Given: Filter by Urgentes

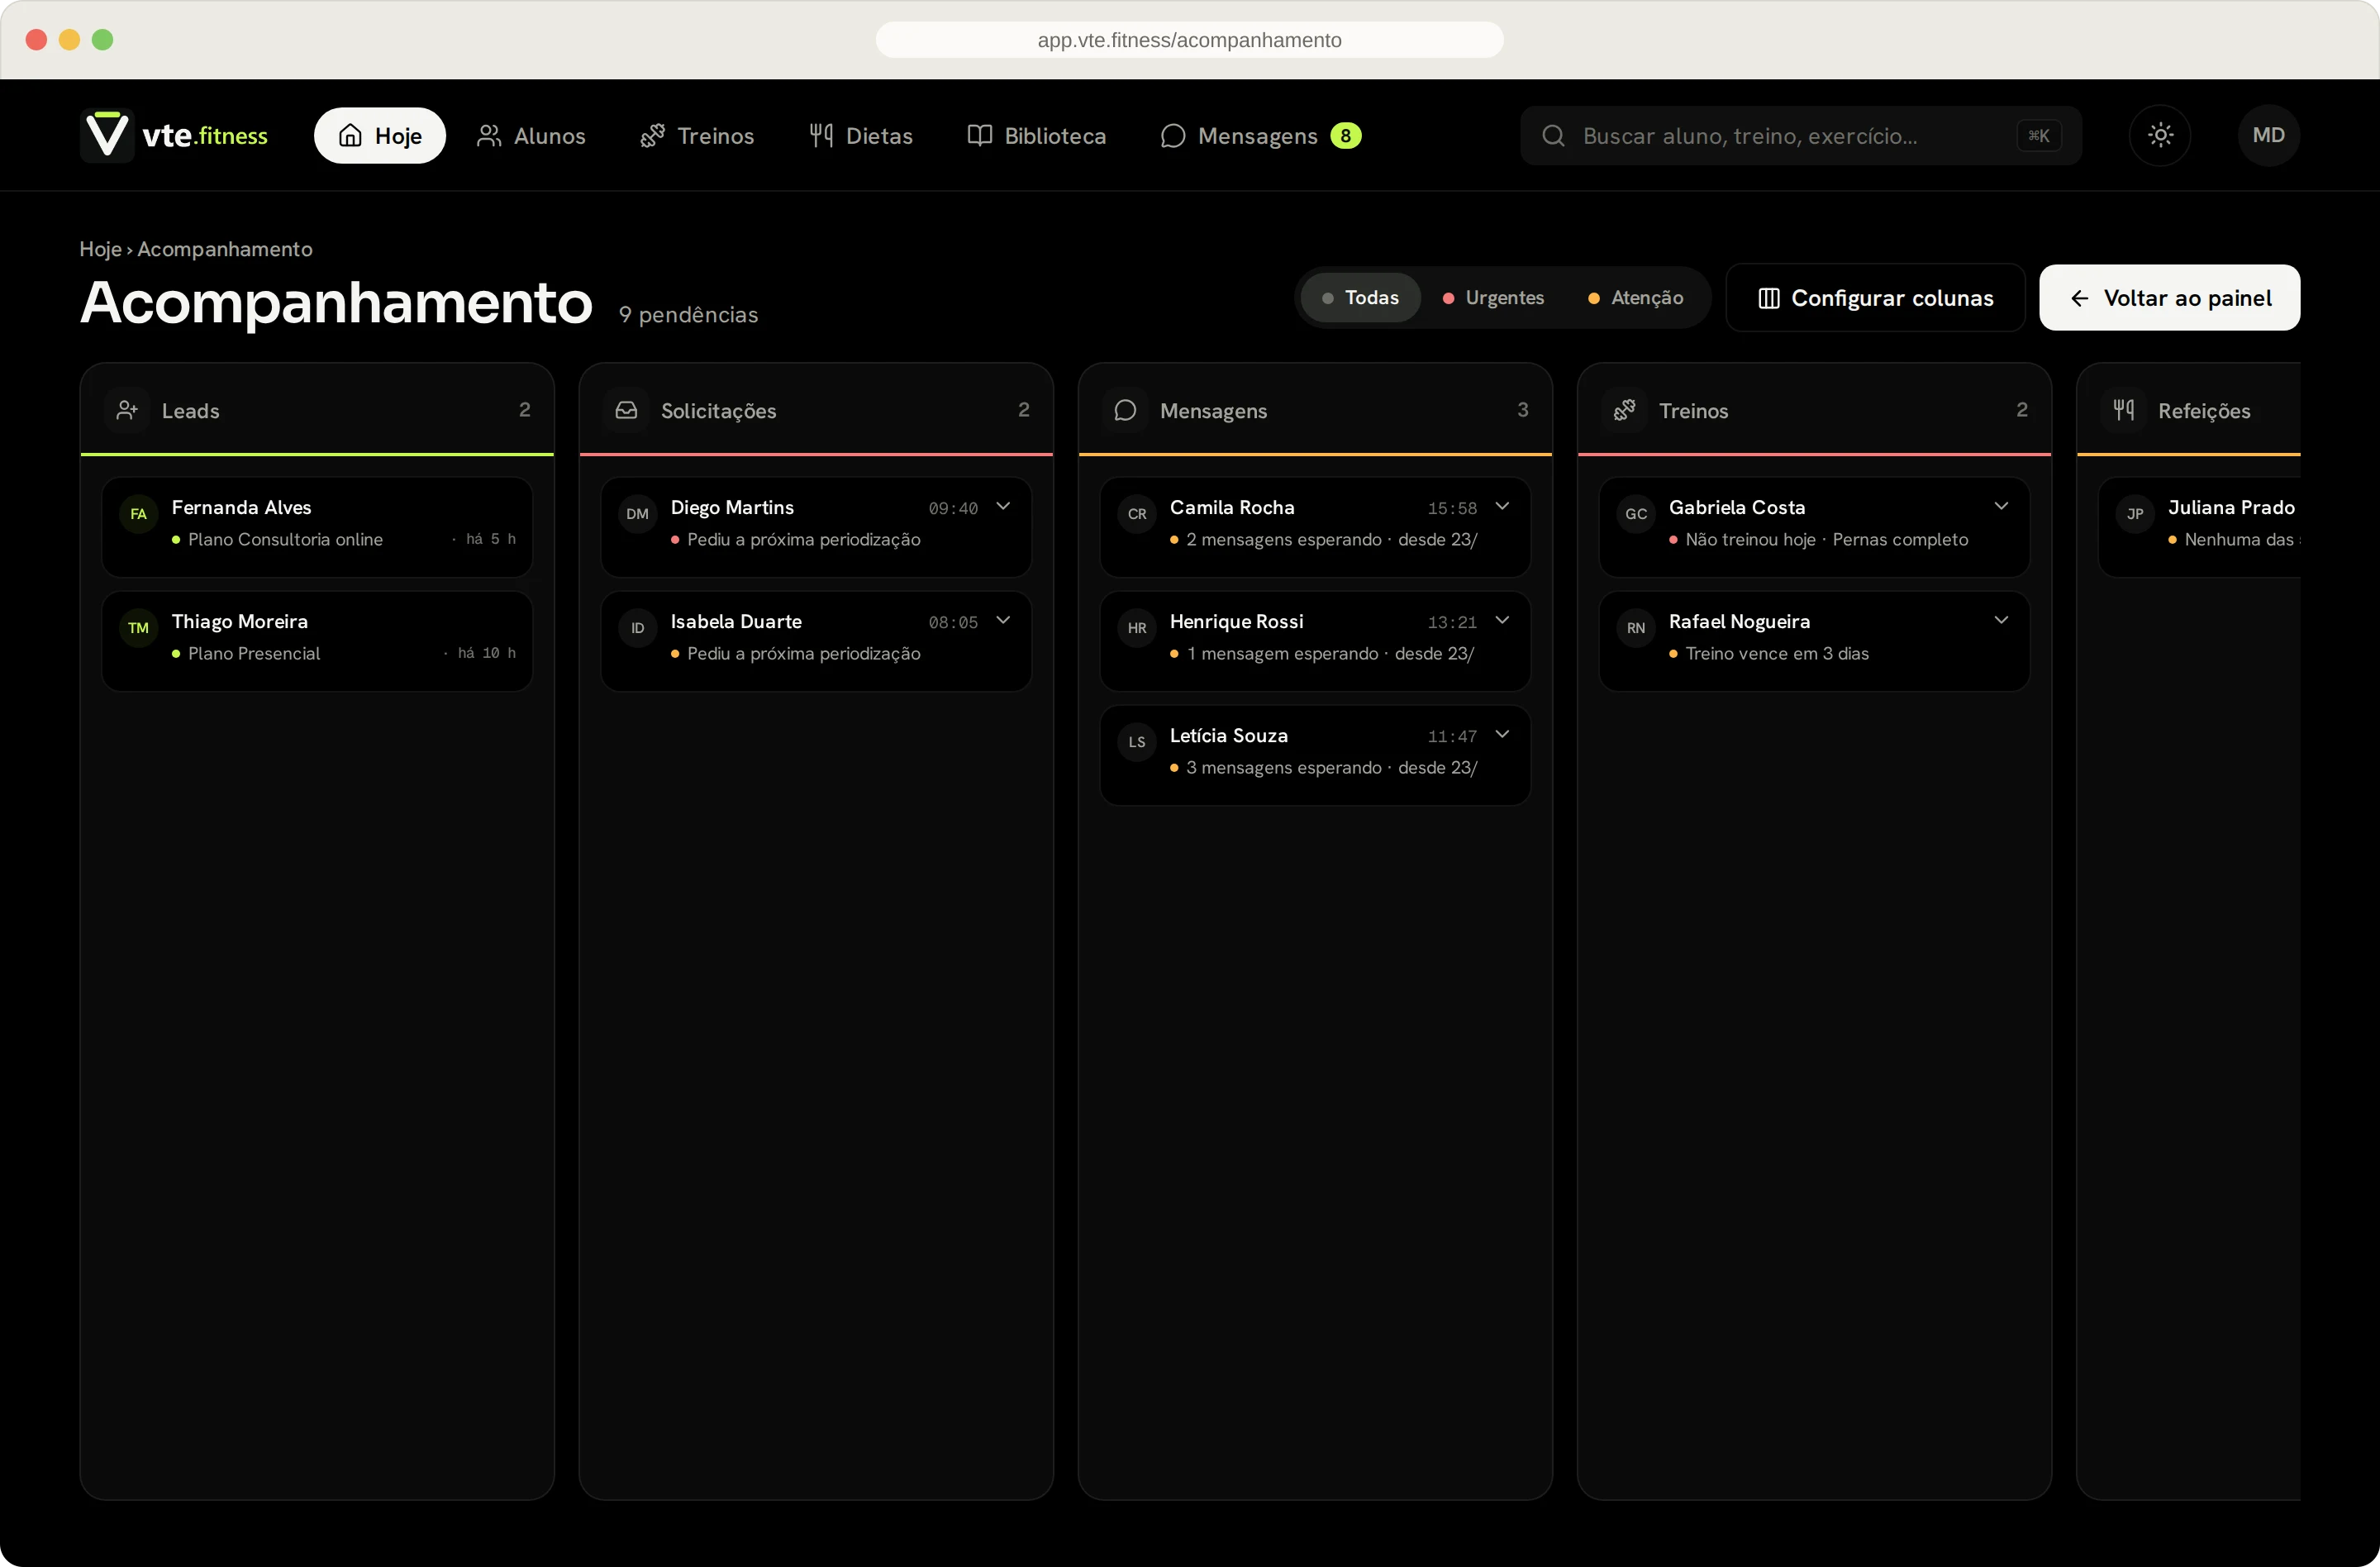Looking at the screenshot, I should point(1493,298).
